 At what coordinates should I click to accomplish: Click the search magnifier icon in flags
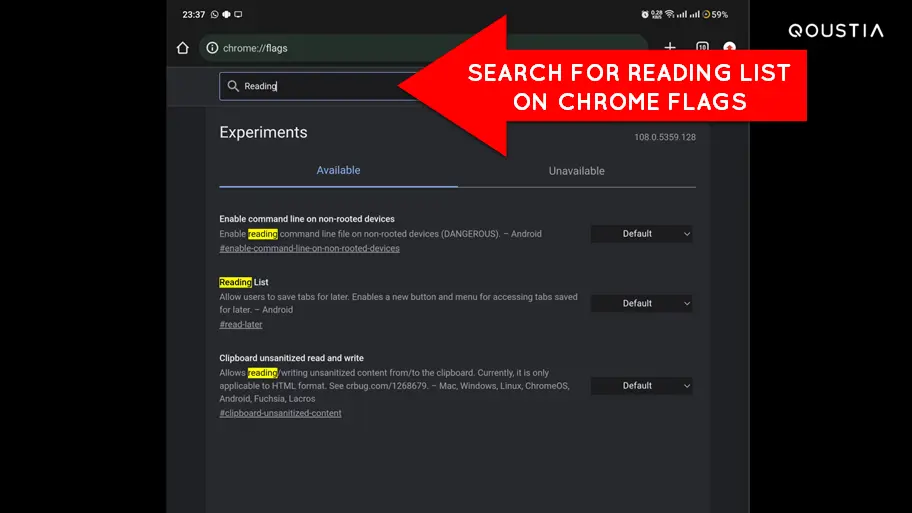(233, 86)
